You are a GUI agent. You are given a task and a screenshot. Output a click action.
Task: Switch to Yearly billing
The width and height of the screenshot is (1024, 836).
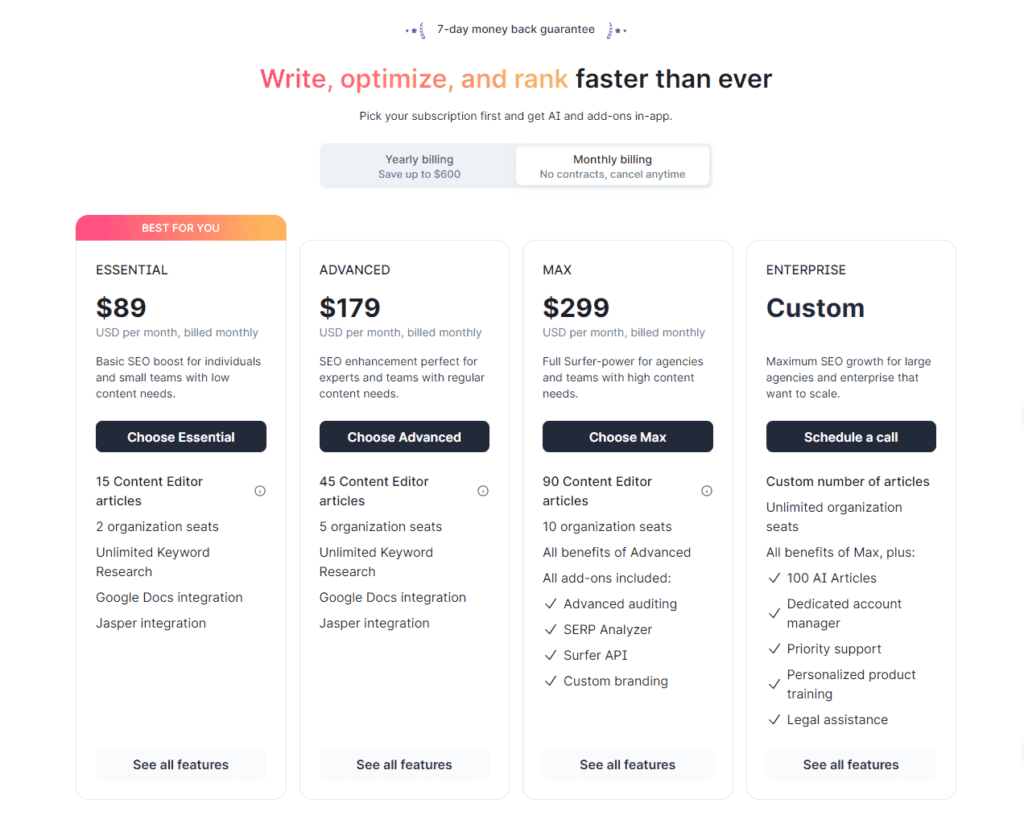(419, 165)
